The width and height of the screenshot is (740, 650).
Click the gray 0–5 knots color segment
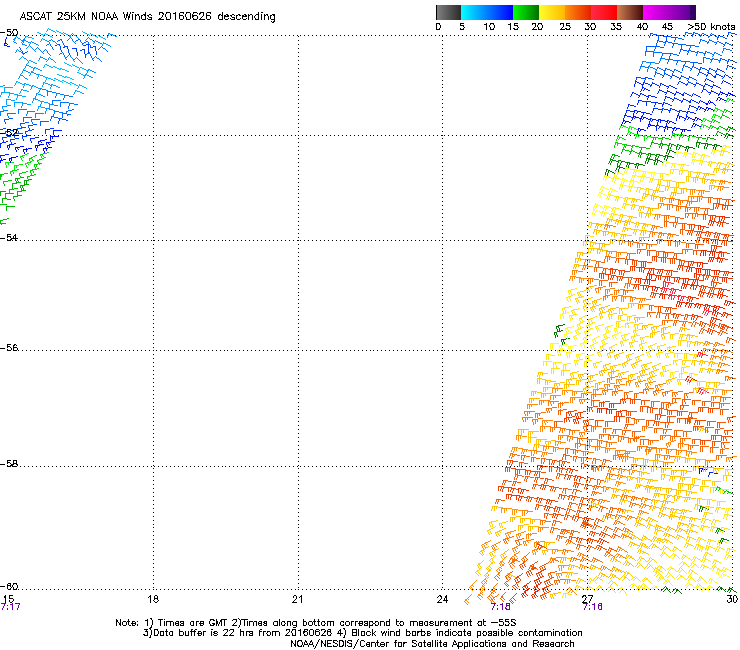[x=448, y=12]
